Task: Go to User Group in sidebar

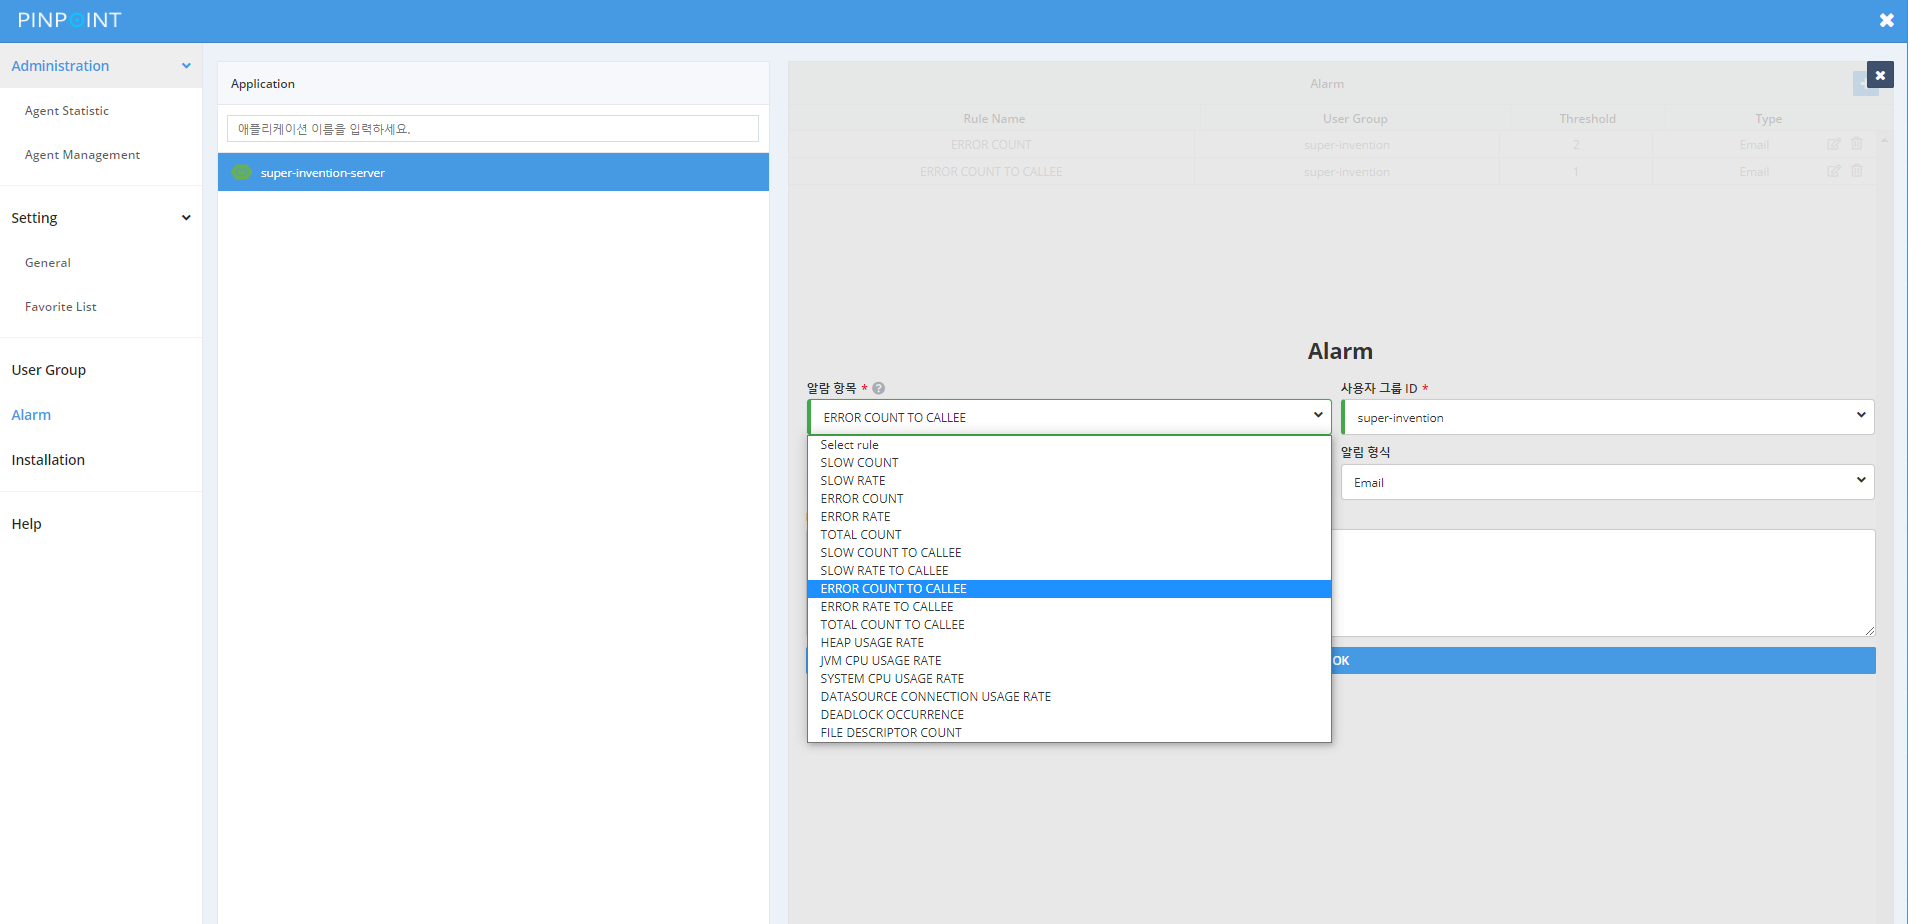Action: point(49,370)
